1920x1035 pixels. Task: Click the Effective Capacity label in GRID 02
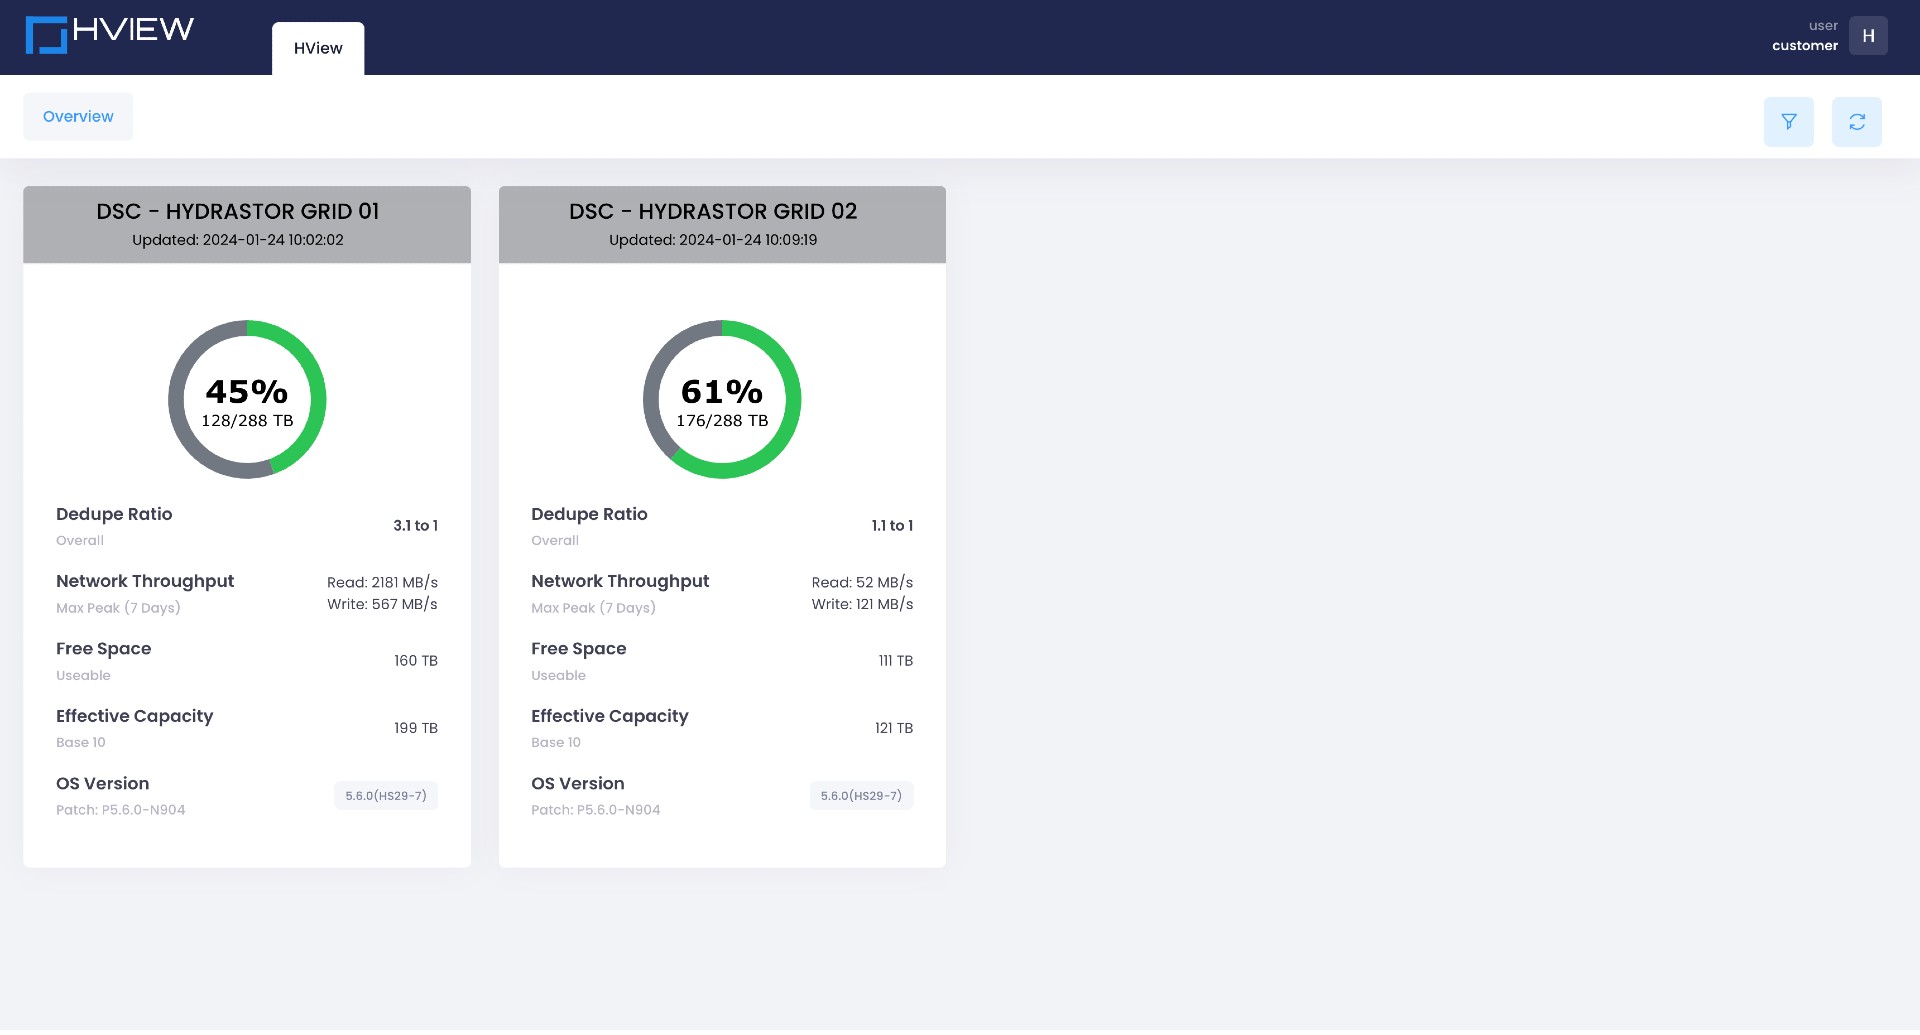[x=610, y=716]
